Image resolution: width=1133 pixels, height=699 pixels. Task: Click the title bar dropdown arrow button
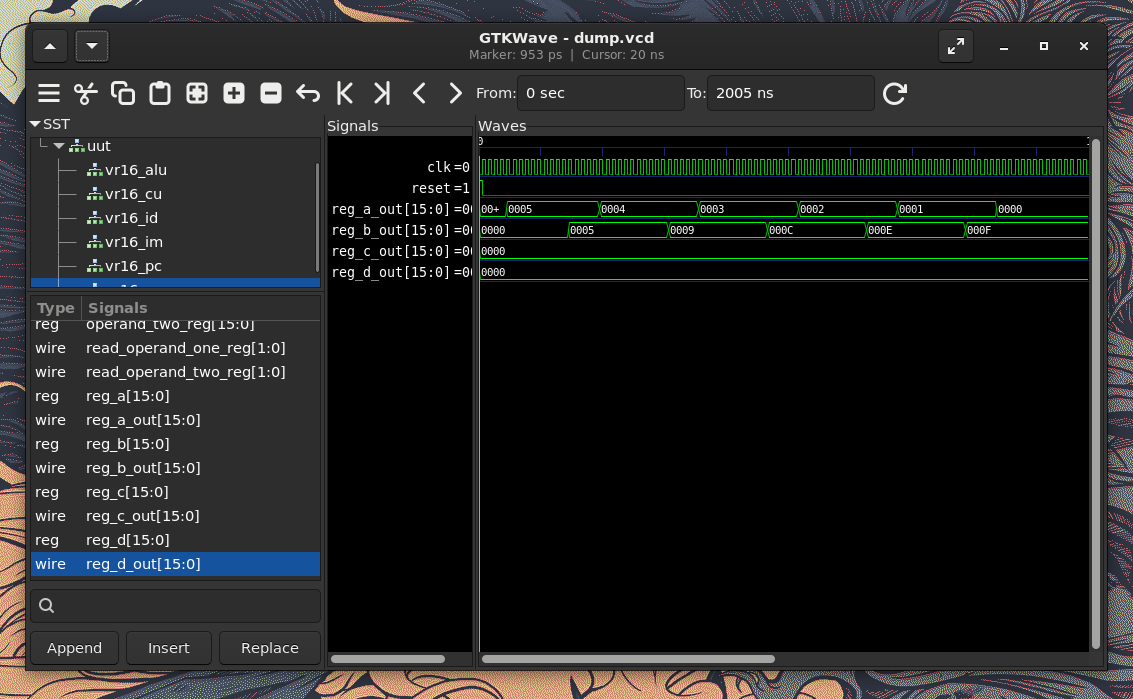point(92,47)
